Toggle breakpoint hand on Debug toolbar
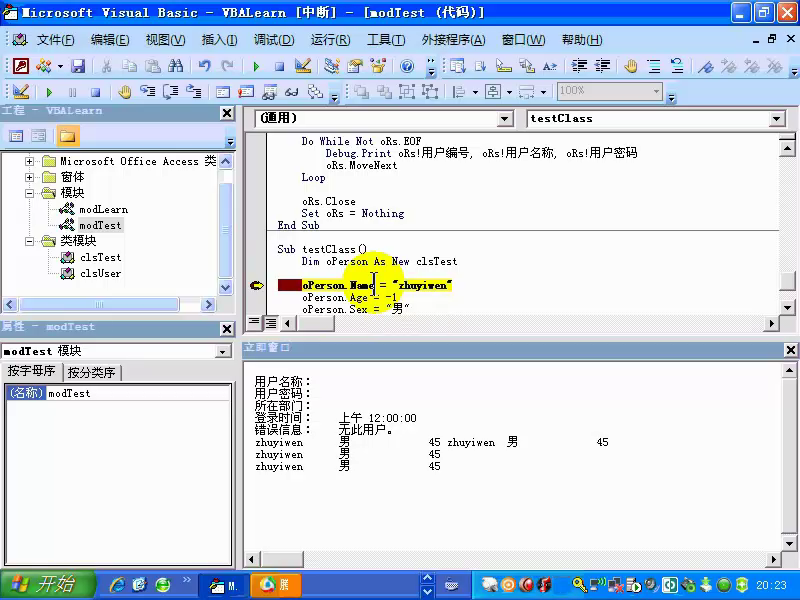800x600 pixels. (124, 92)
